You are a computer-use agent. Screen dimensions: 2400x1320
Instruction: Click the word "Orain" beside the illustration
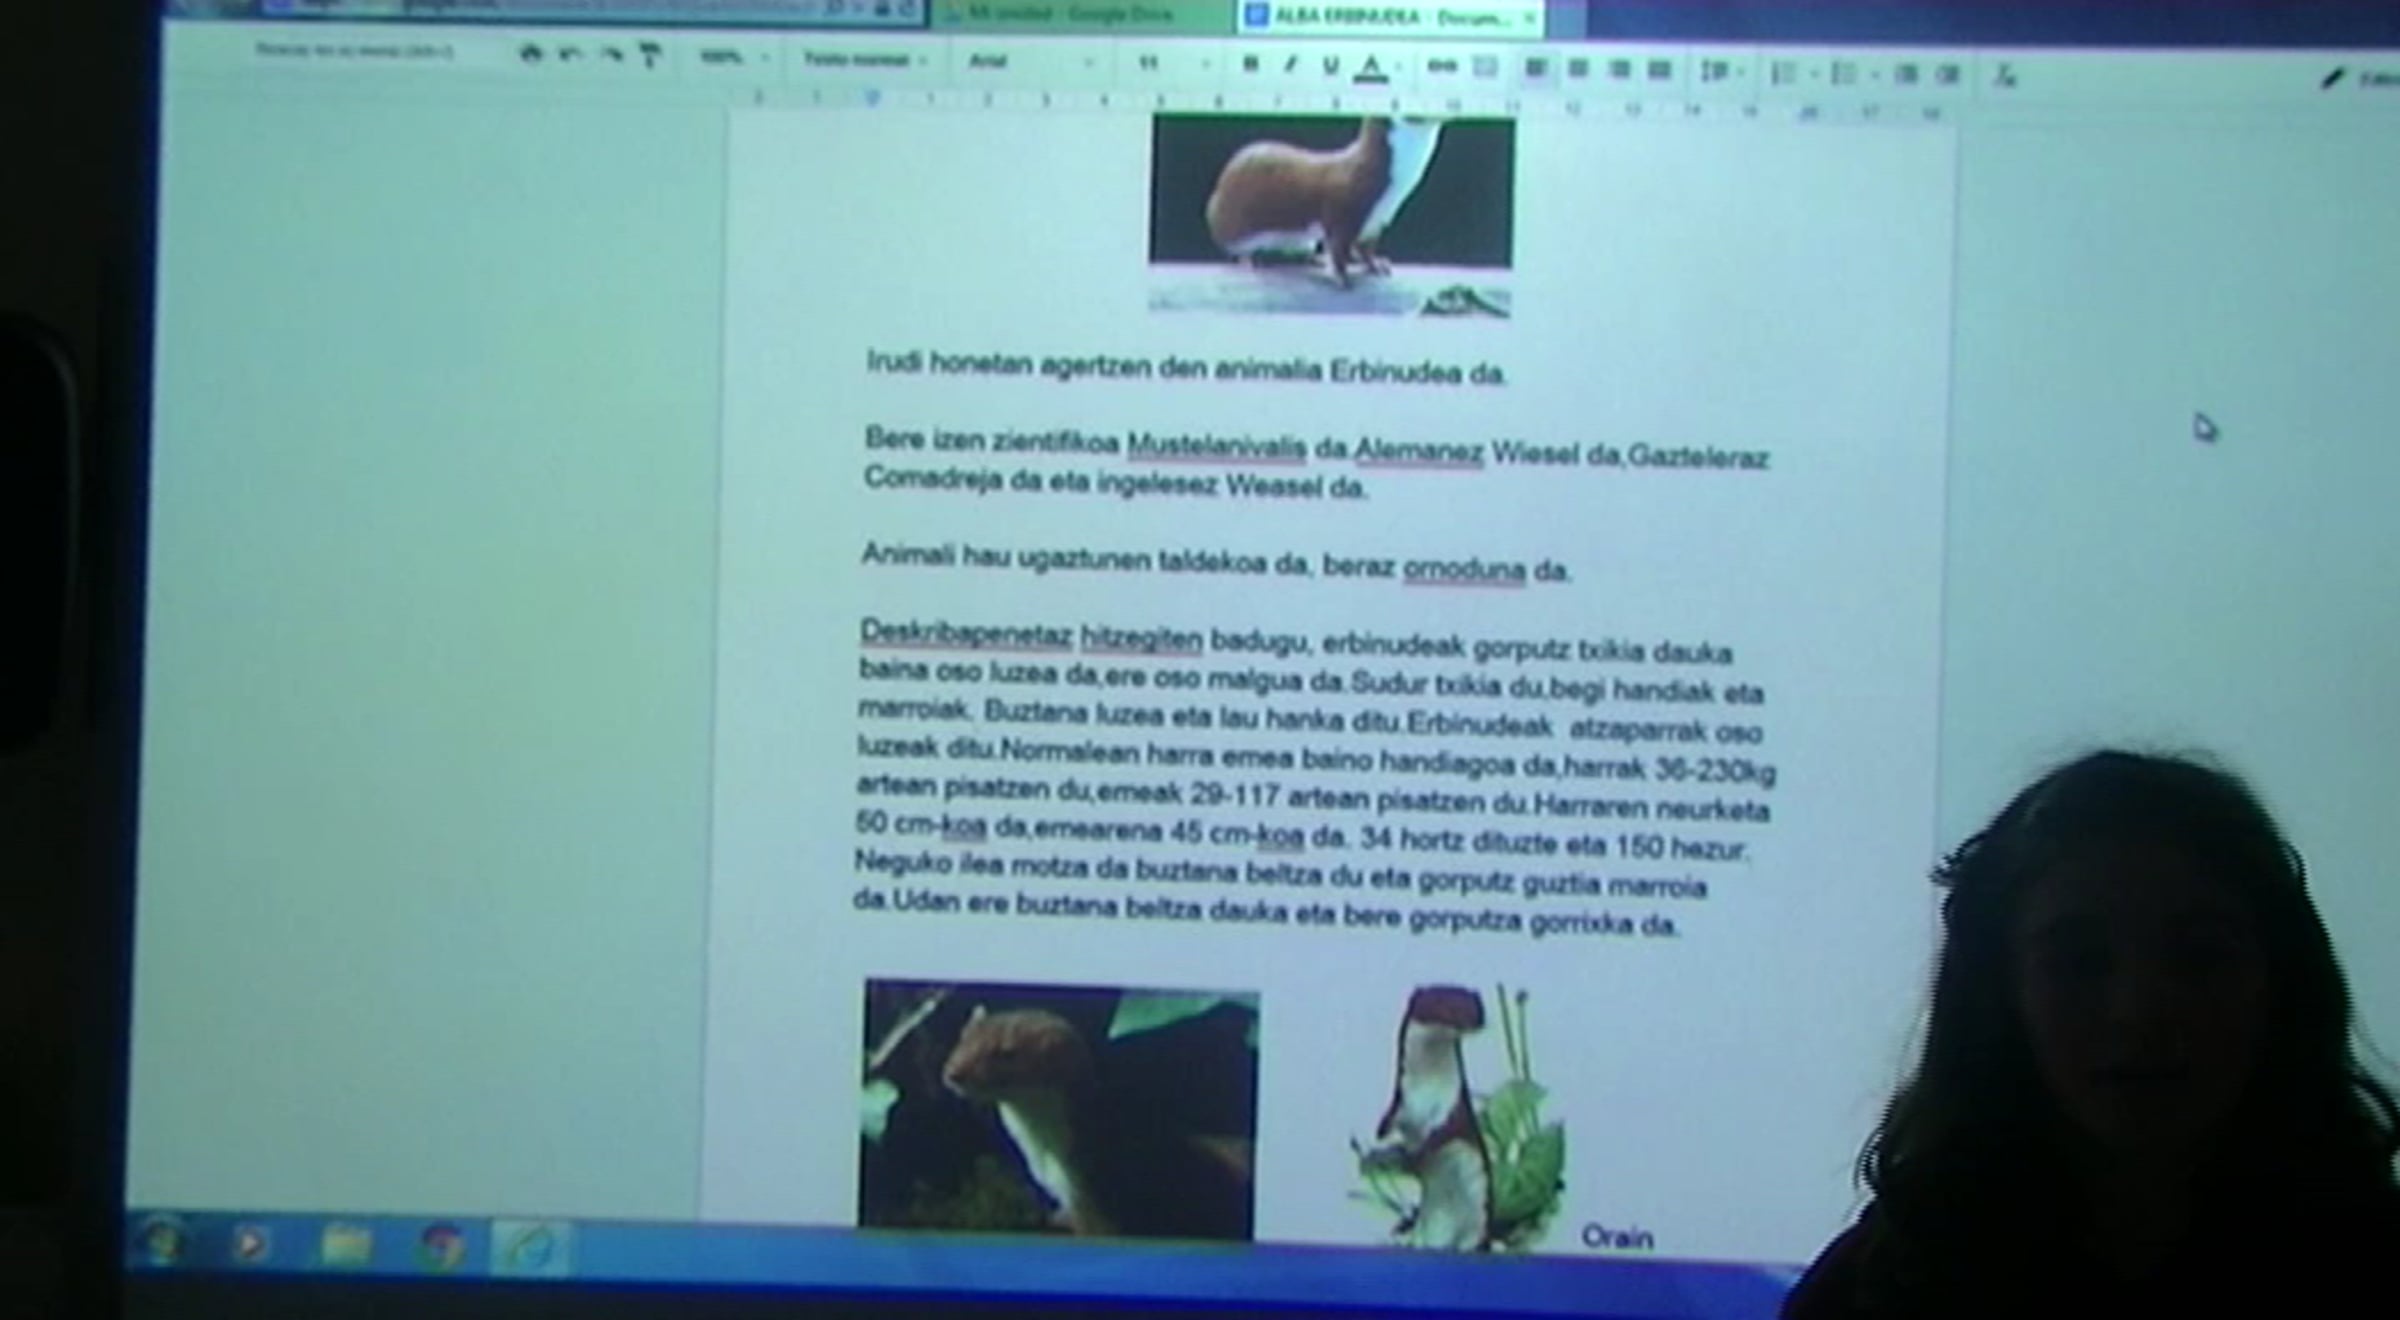point(1617,1237)
